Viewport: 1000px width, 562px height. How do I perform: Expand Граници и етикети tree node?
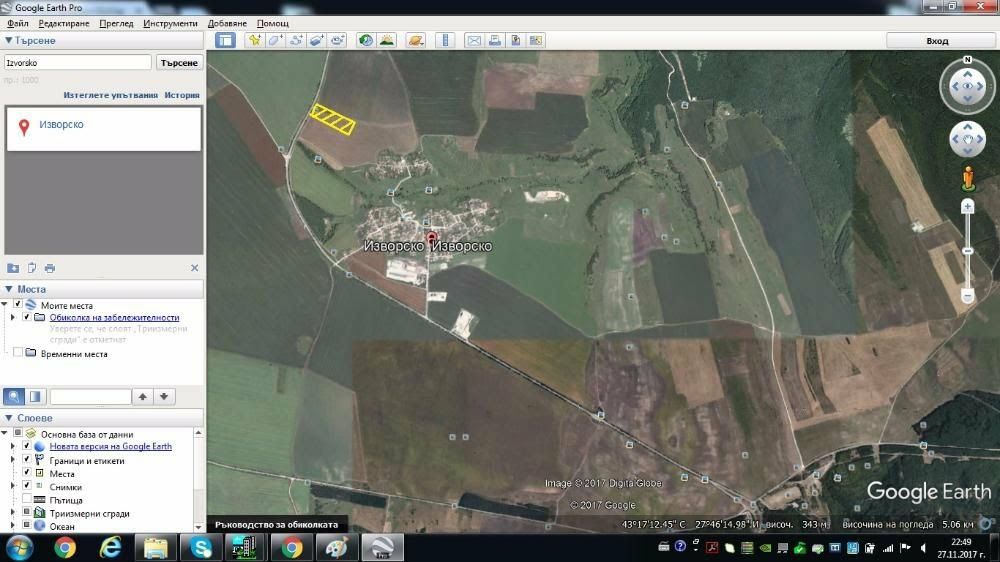pos(12,460)
